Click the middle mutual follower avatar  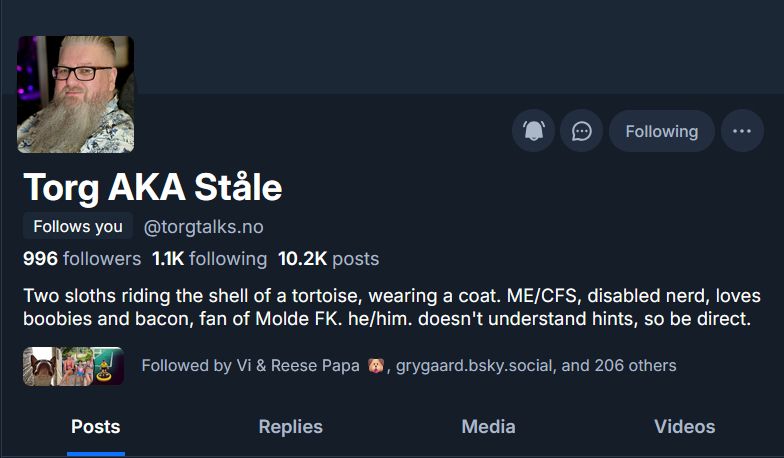click(73, 366)
